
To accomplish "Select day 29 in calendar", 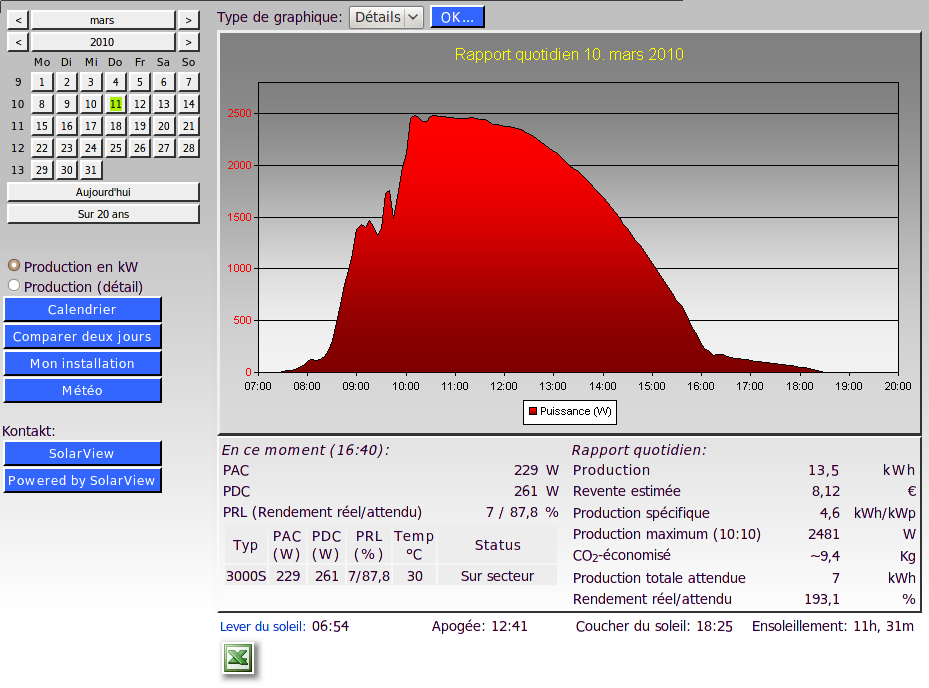I will click(41, 170).
